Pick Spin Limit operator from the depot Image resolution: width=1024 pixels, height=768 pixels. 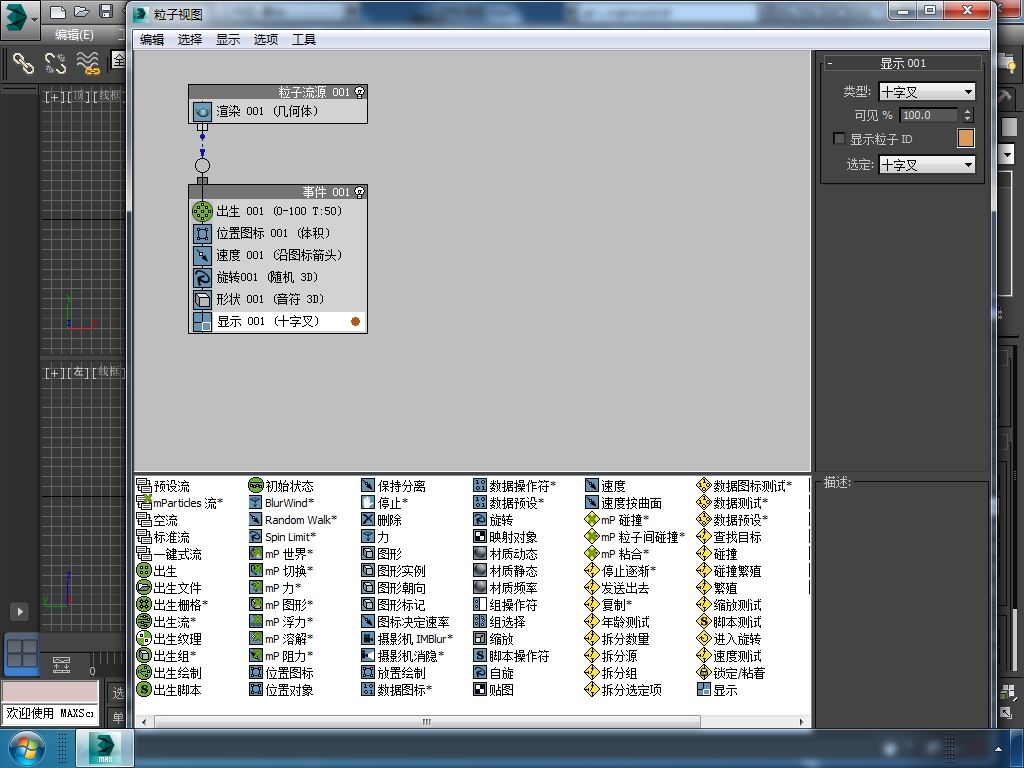[282, 537]
